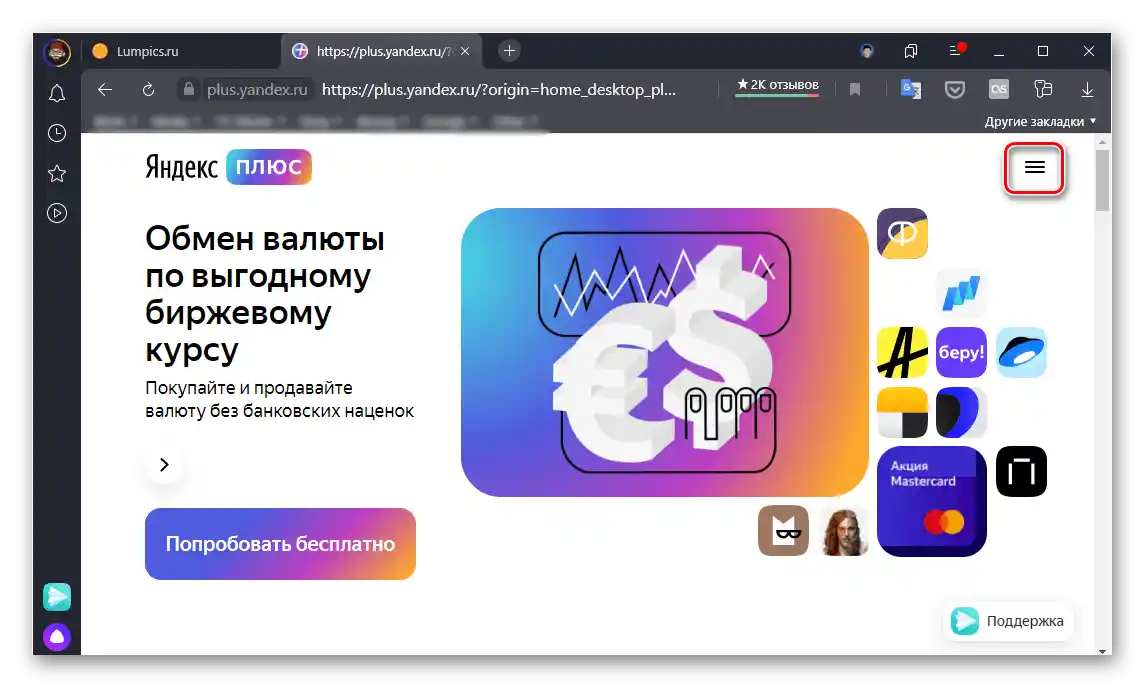Close the plus.yandex.ru tab

[x=465, y=51]
